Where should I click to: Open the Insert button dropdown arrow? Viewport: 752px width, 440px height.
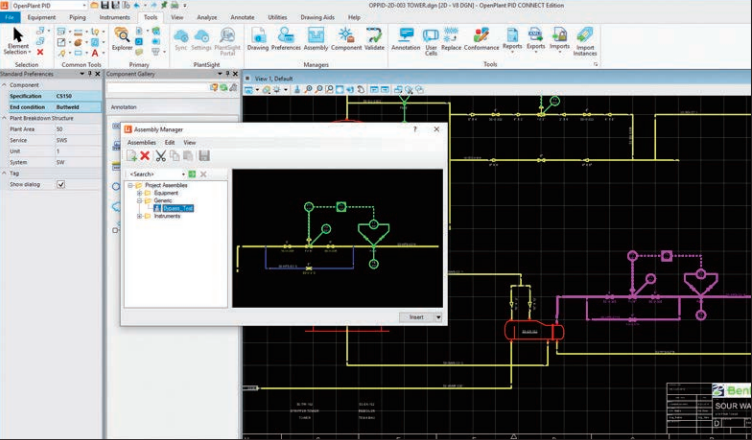(438, 317)
